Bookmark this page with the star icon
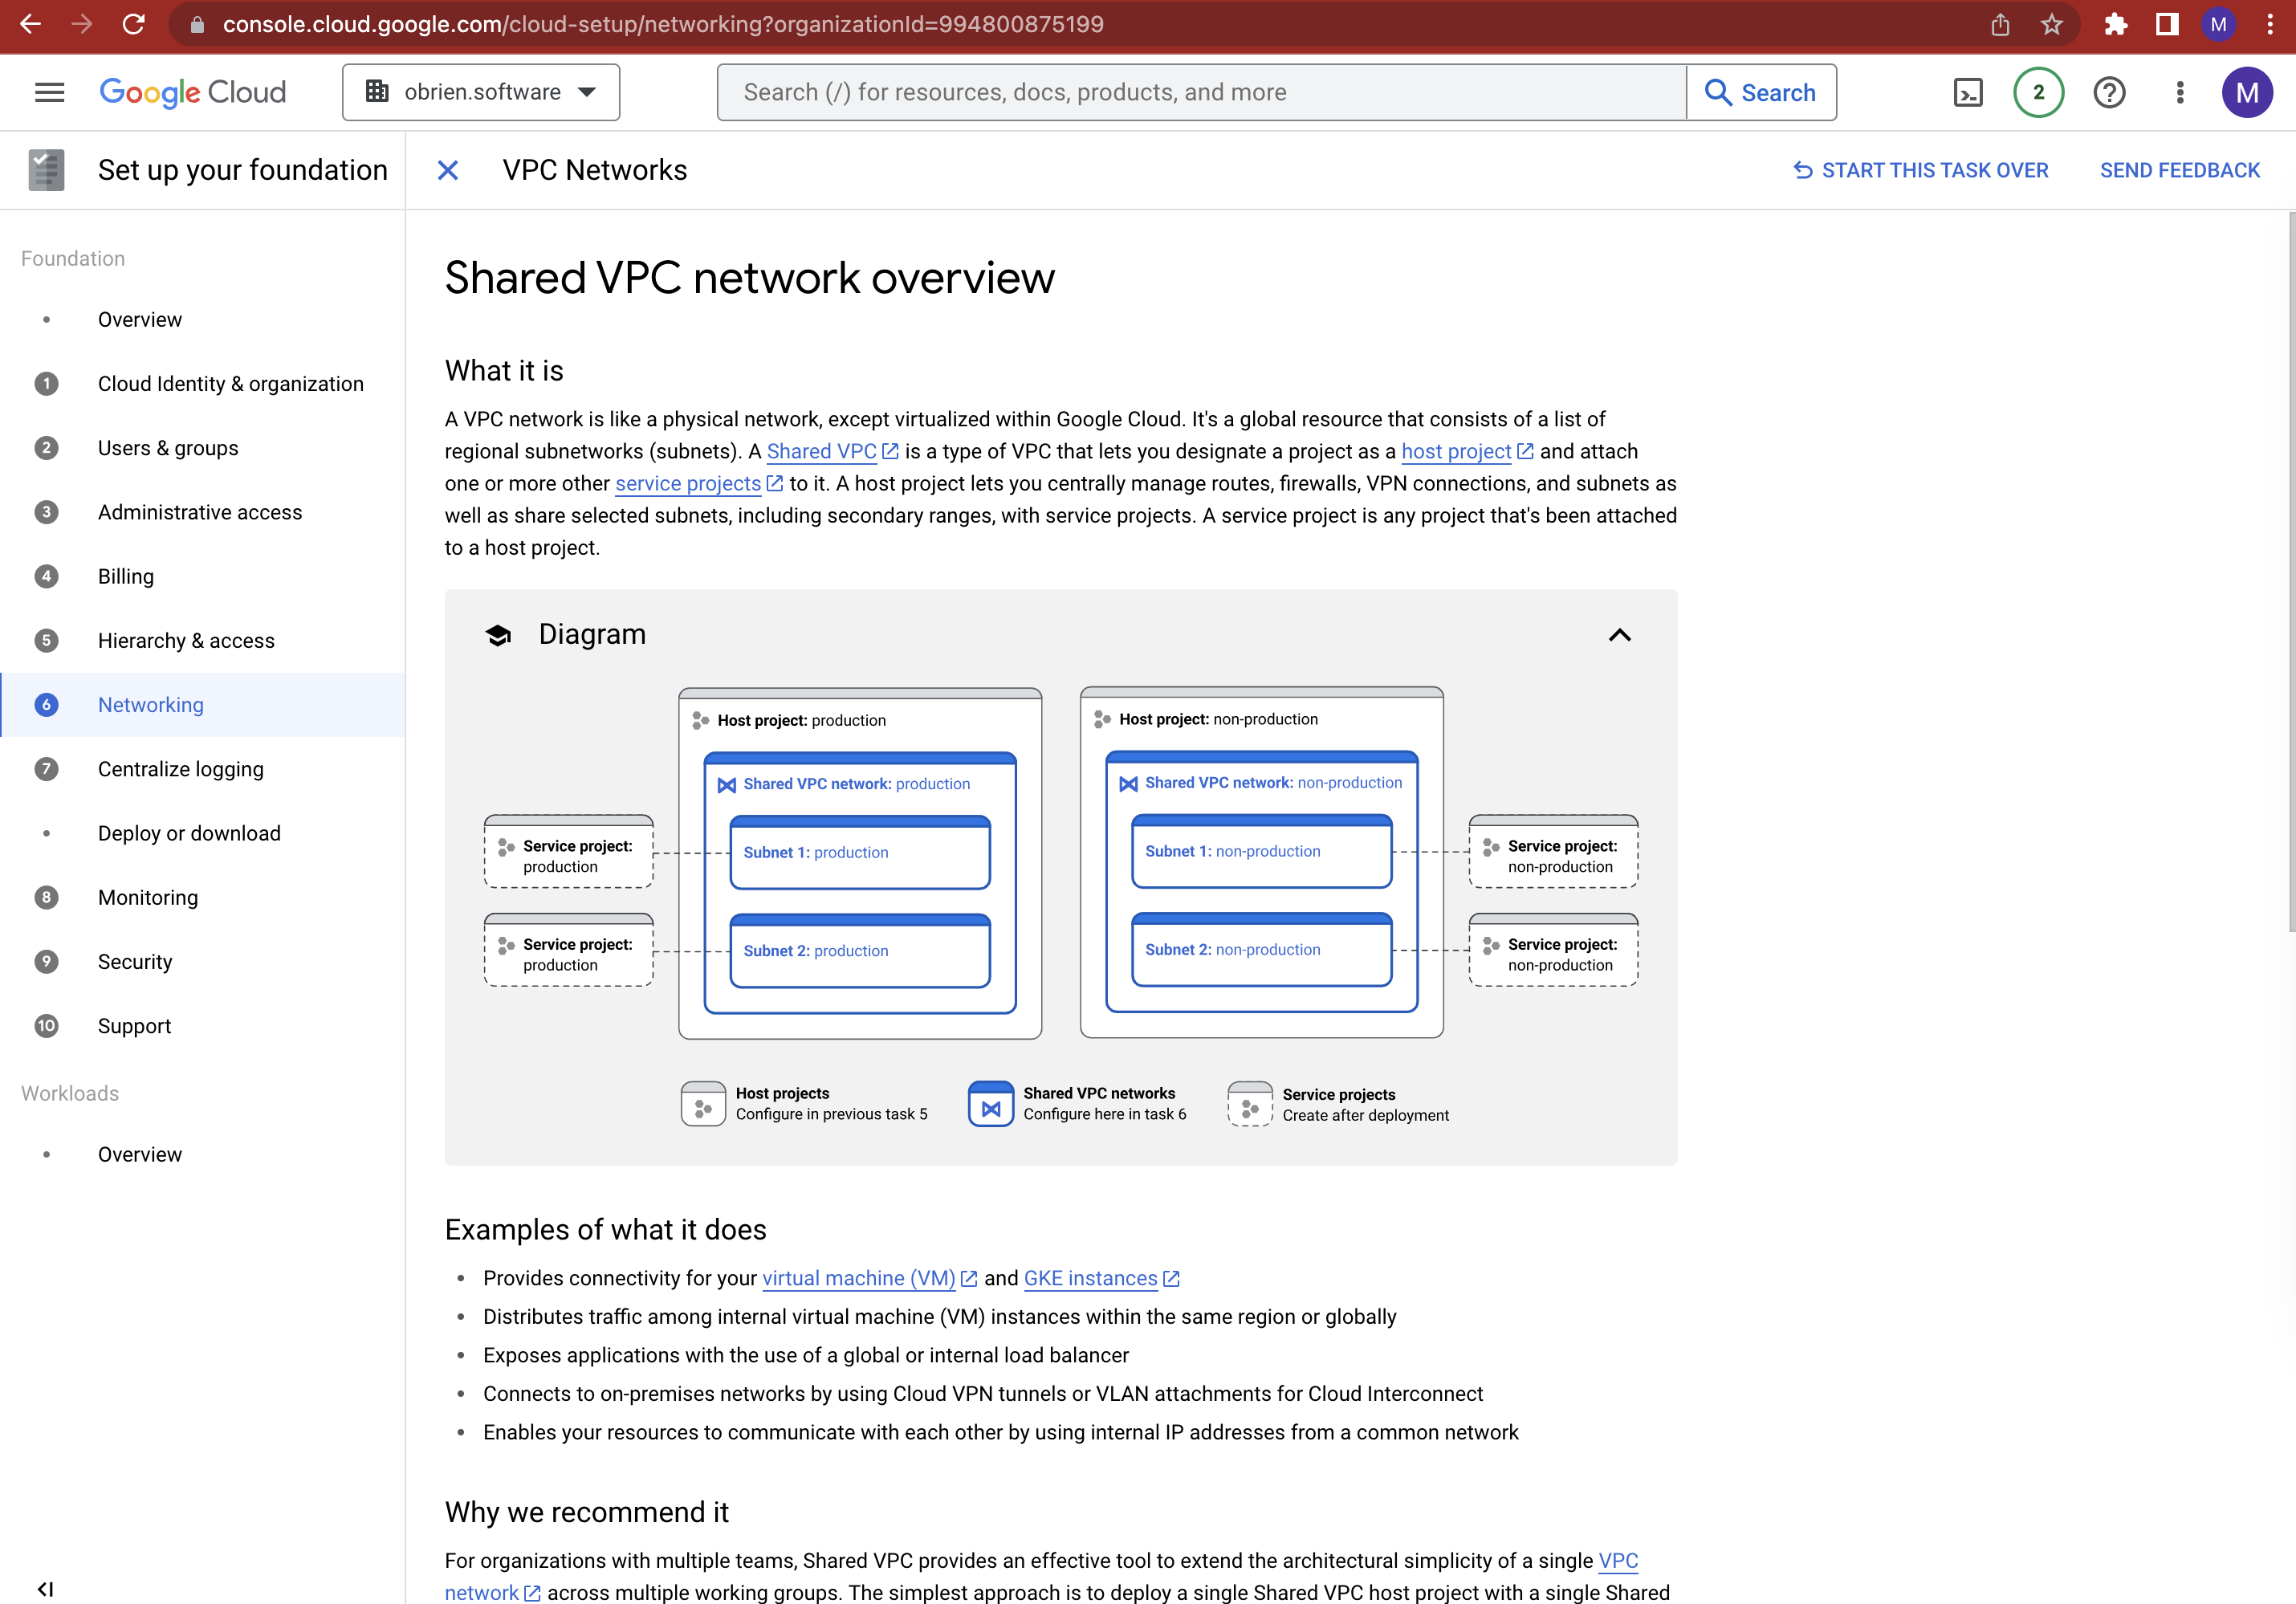Viewport: 2296px width, 1604px height. tap(2052, 25)
